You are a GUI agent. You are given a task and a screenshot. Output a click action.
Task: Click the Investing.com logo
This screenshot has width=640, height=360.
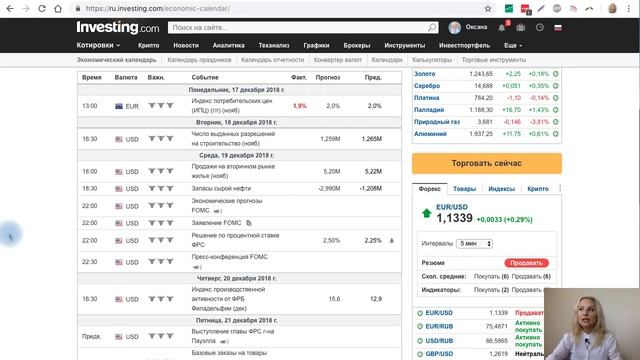pos(118,27)
